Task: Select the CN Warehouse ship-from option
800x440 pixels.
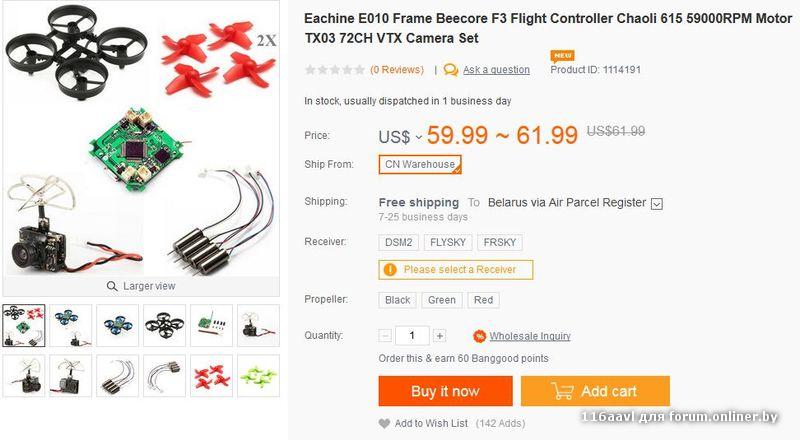Action: click(420, 164)
